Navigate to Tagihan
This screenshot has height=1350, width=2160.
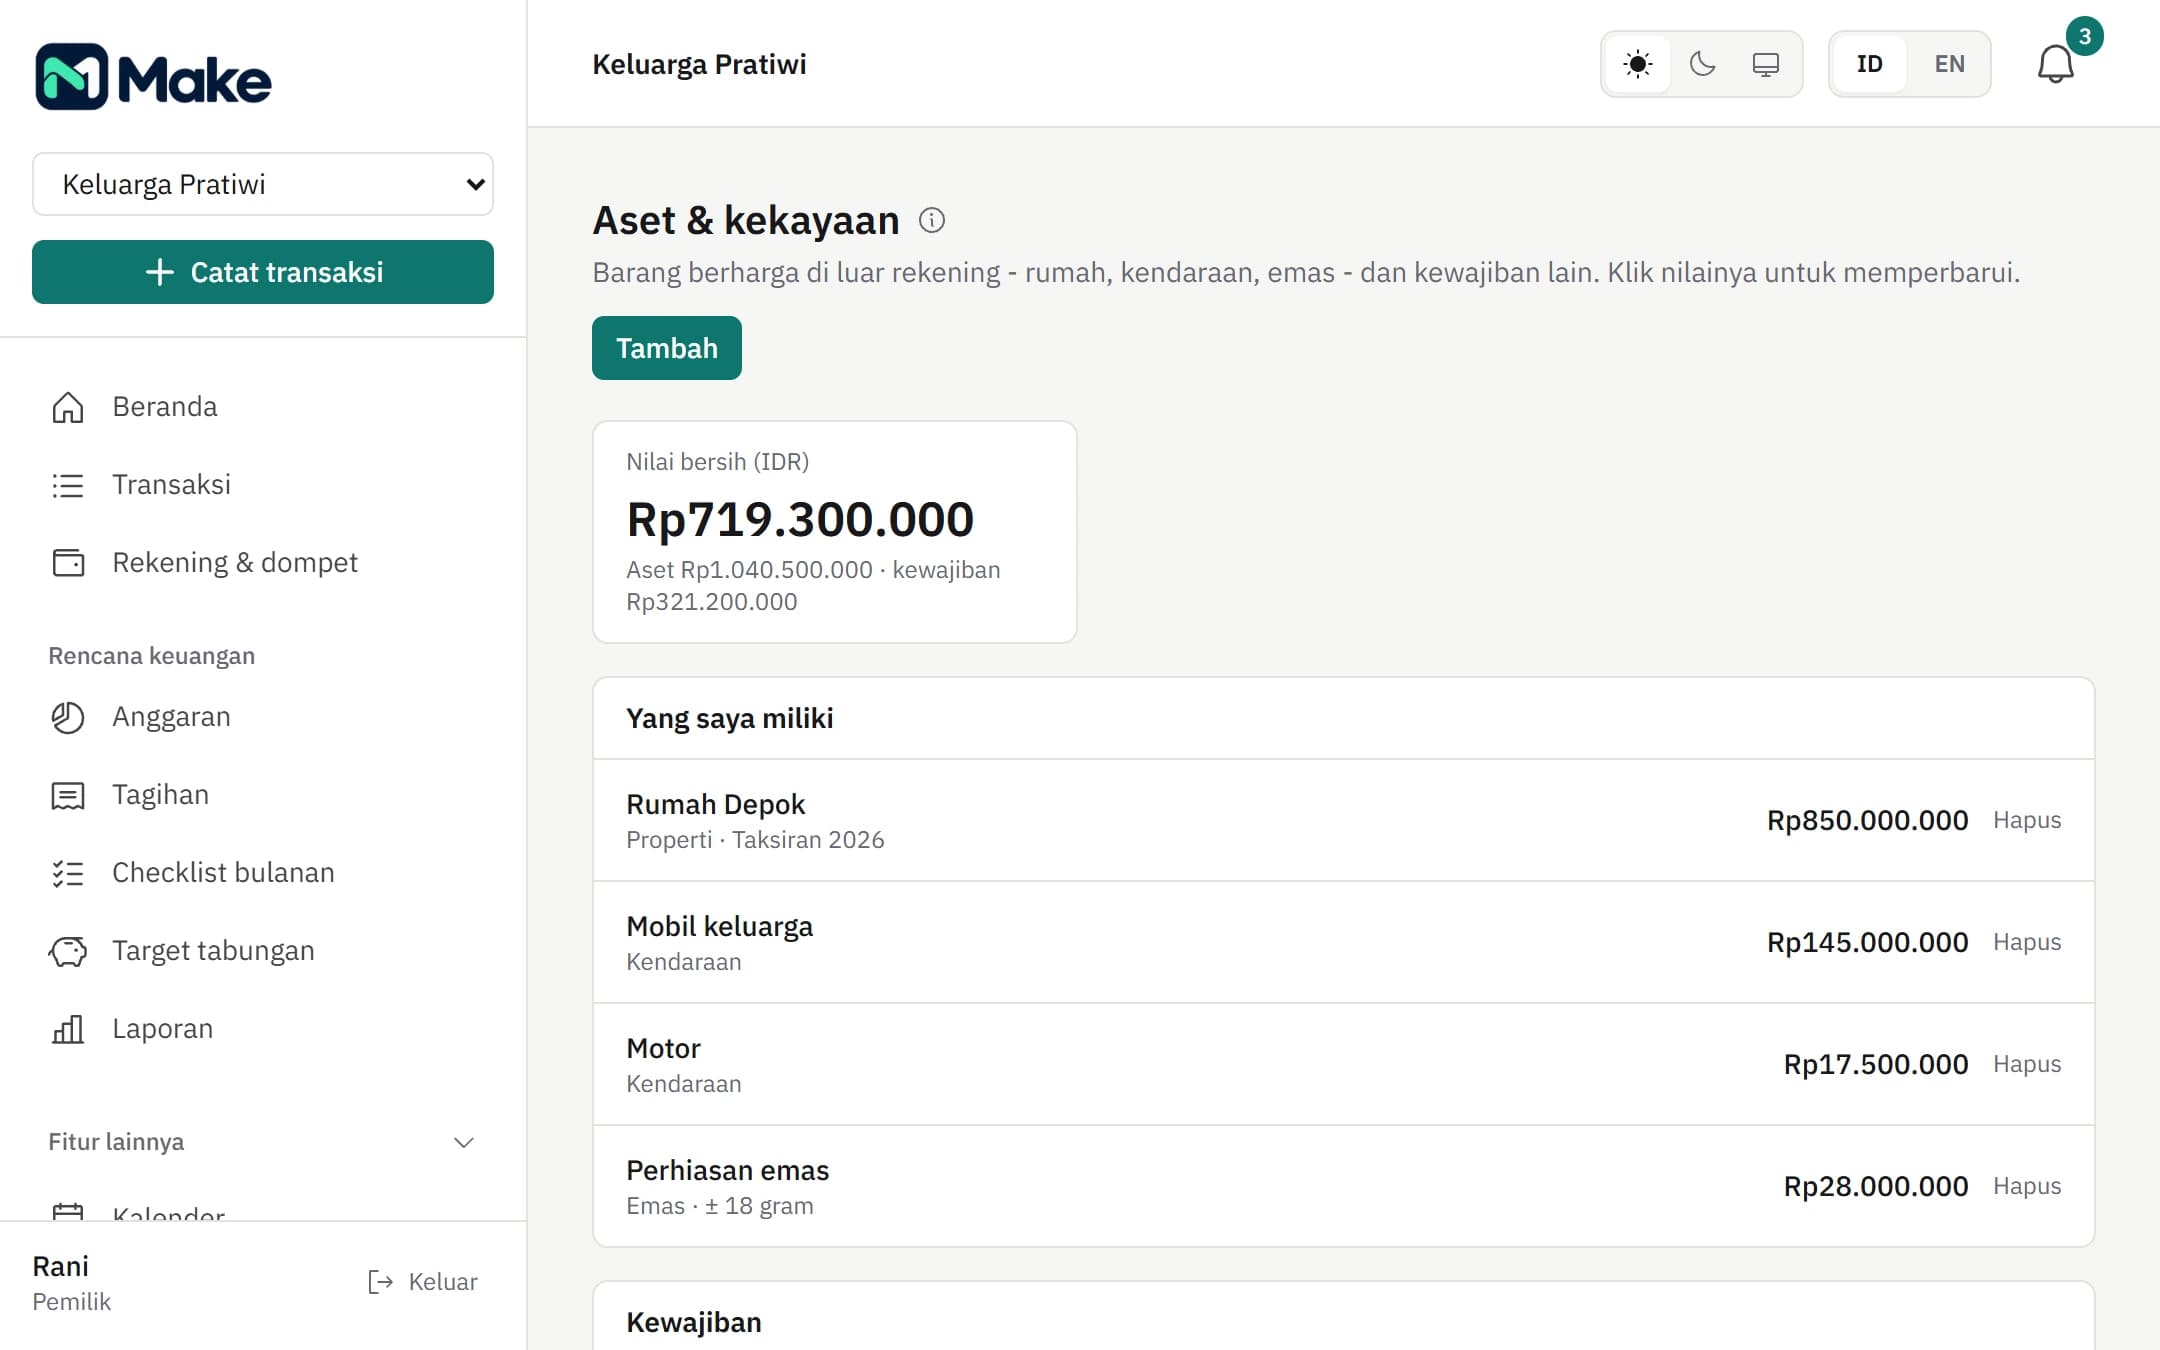[x=263, y=795]
